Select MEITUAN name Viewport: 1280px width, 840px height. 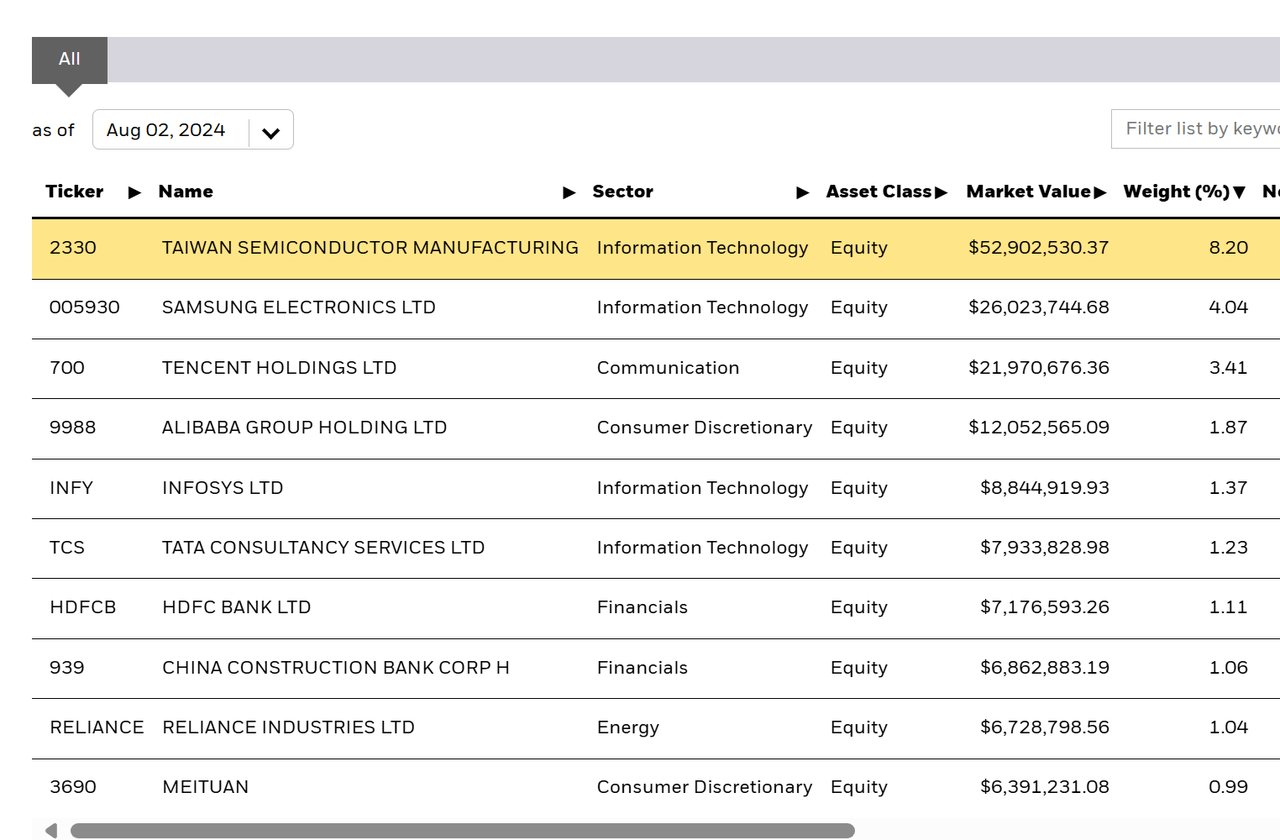pyautogui.click(x=205, y=787)
